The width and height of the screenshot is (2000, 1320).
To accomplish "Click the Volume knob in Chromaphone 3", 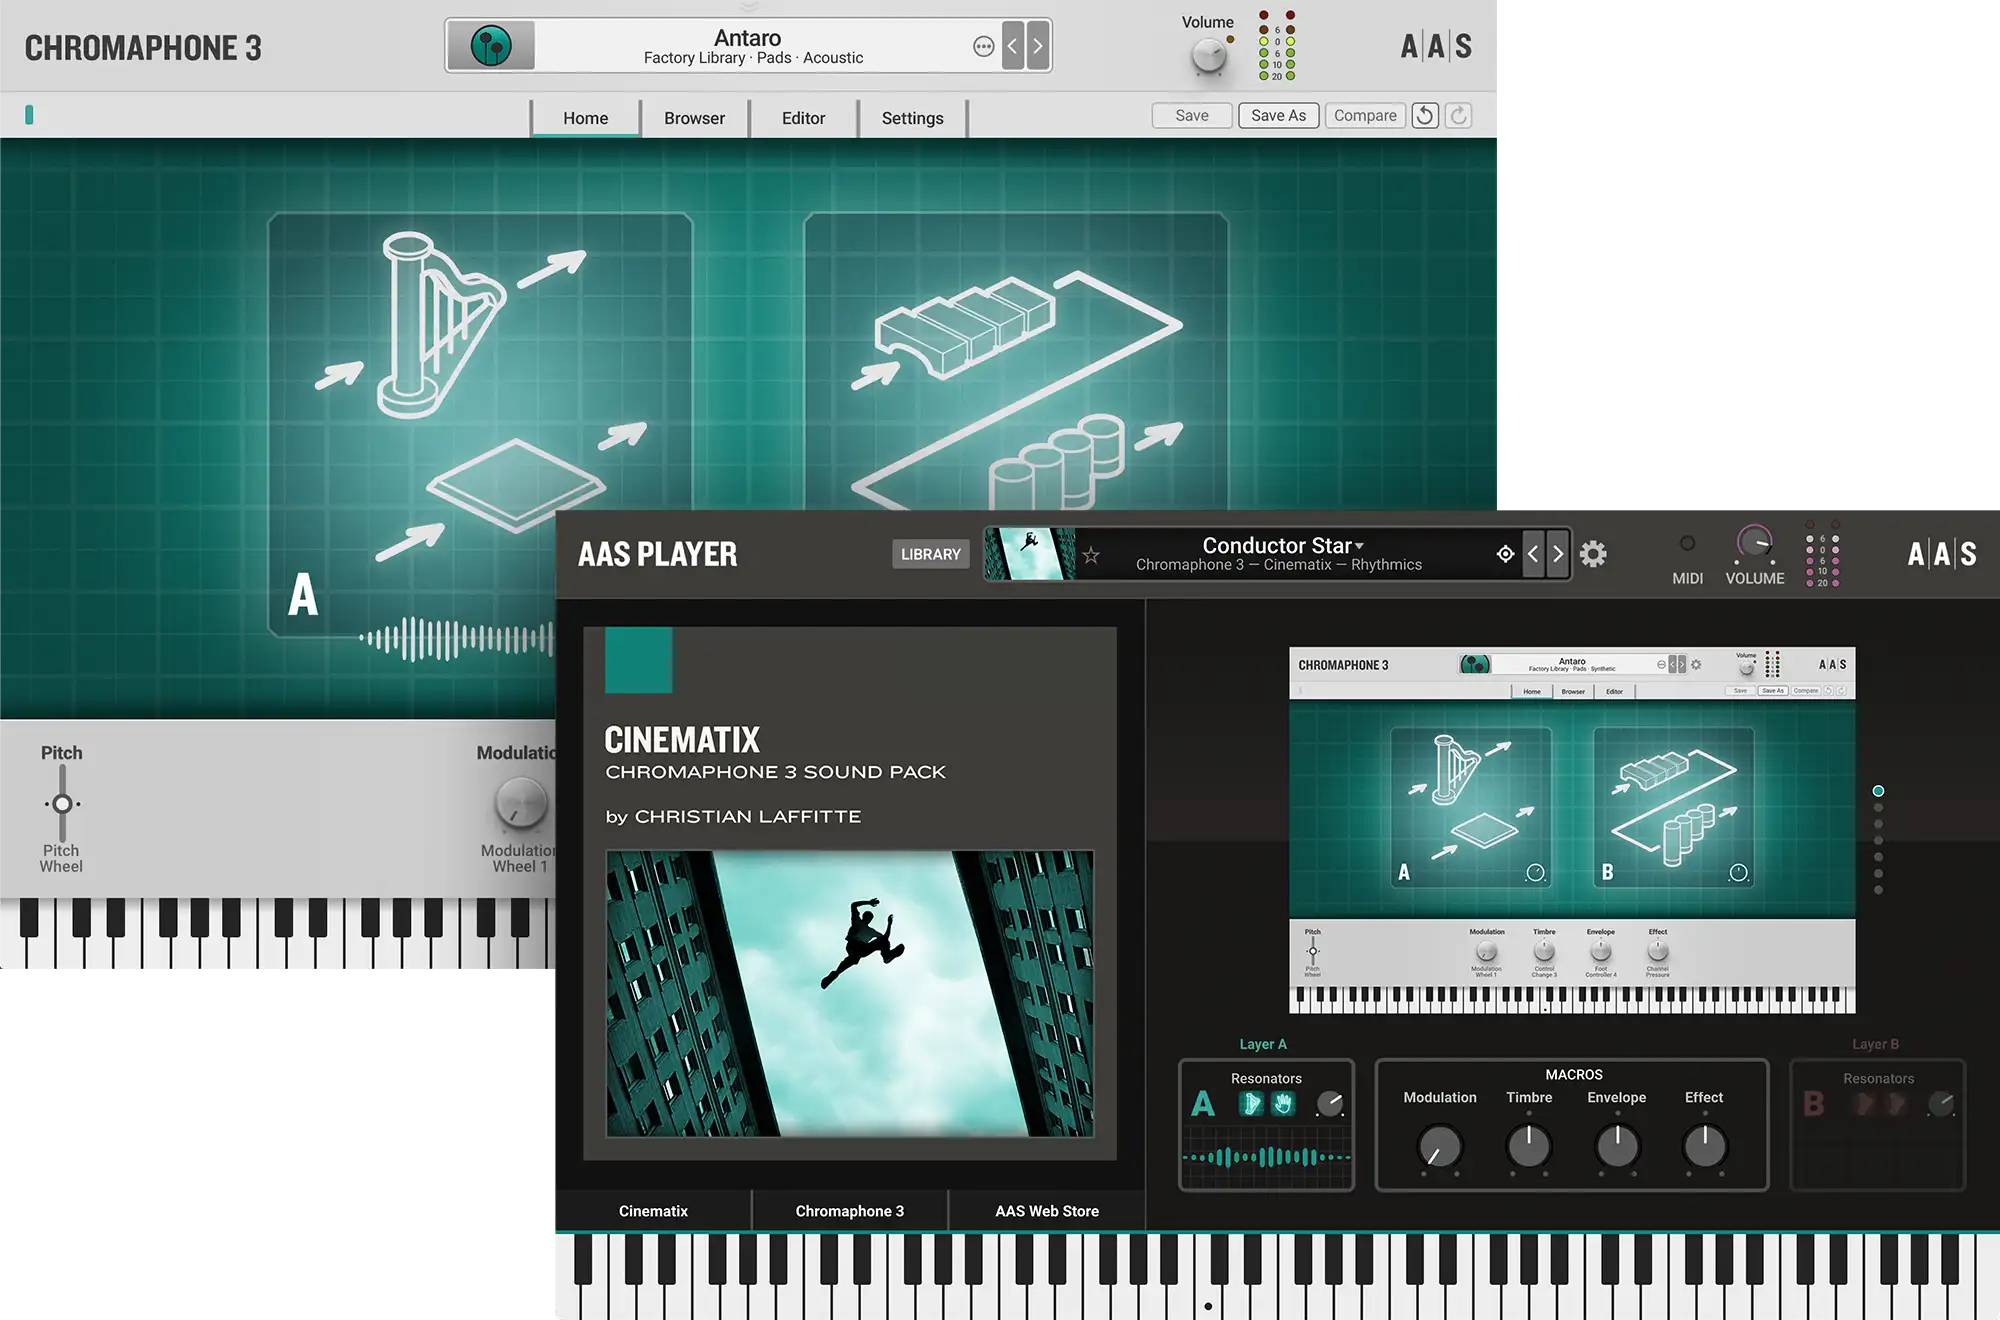I will [1209, 56].
